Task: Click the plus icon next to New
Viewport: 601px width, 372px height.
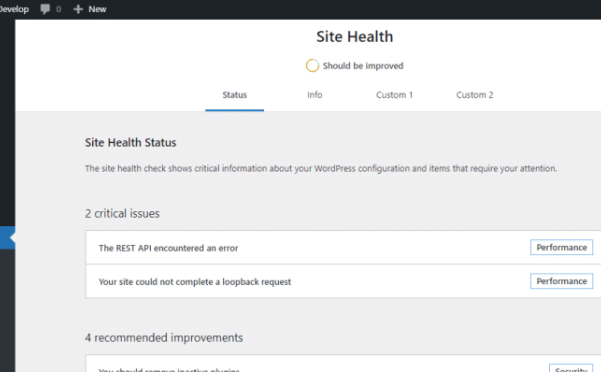Action: [x=78, y=9]
